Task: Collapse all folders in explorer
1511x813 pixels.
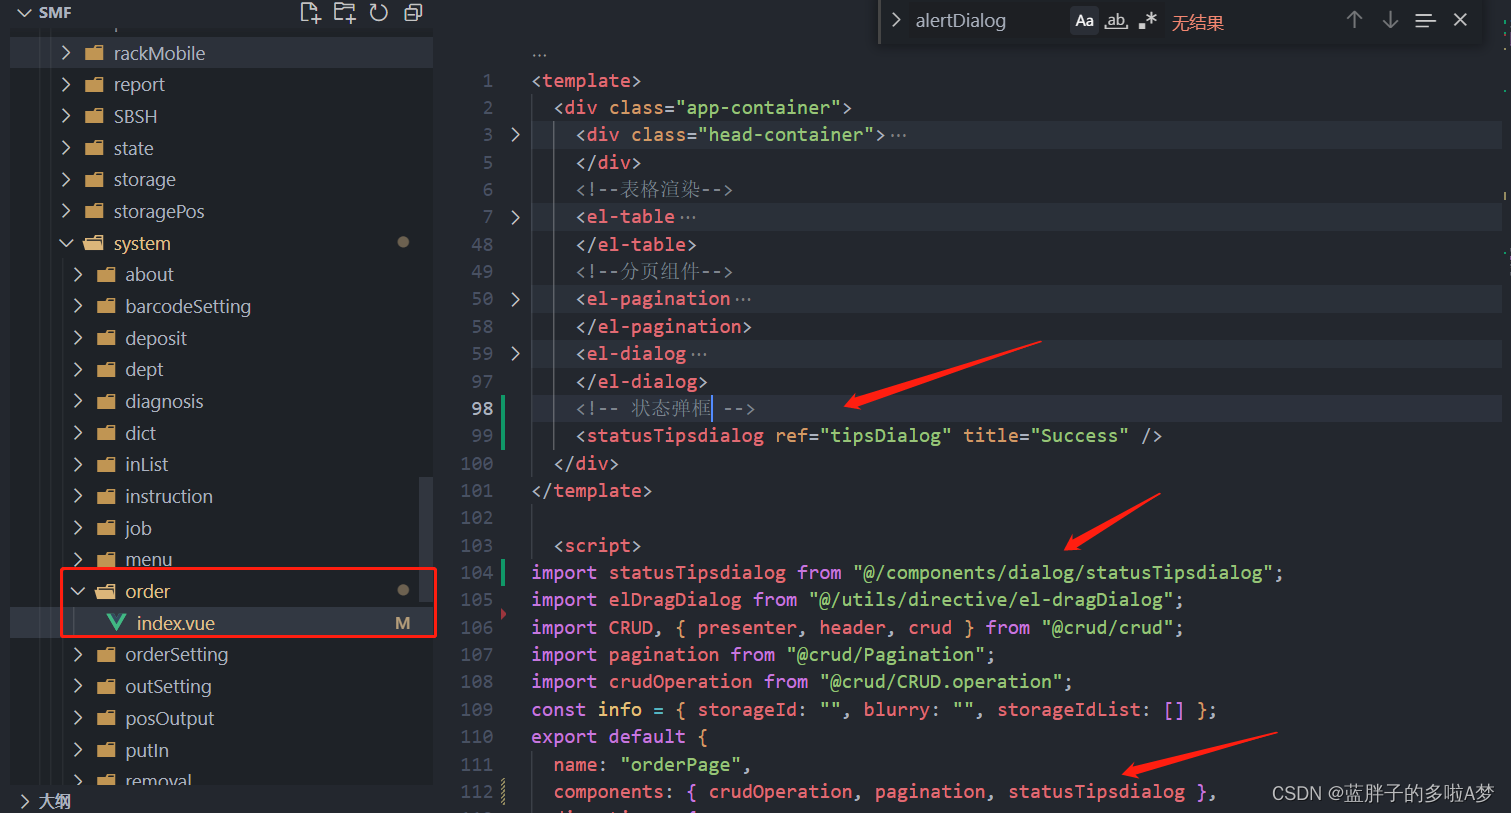Action: pos(413,13)
